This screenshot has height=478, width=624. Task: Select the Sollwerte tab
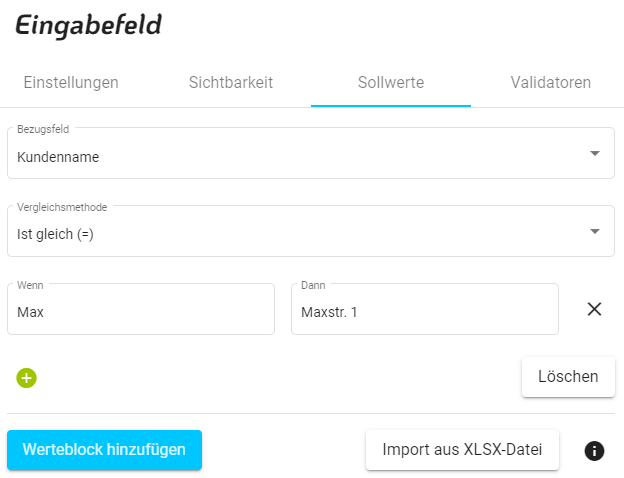391,82
